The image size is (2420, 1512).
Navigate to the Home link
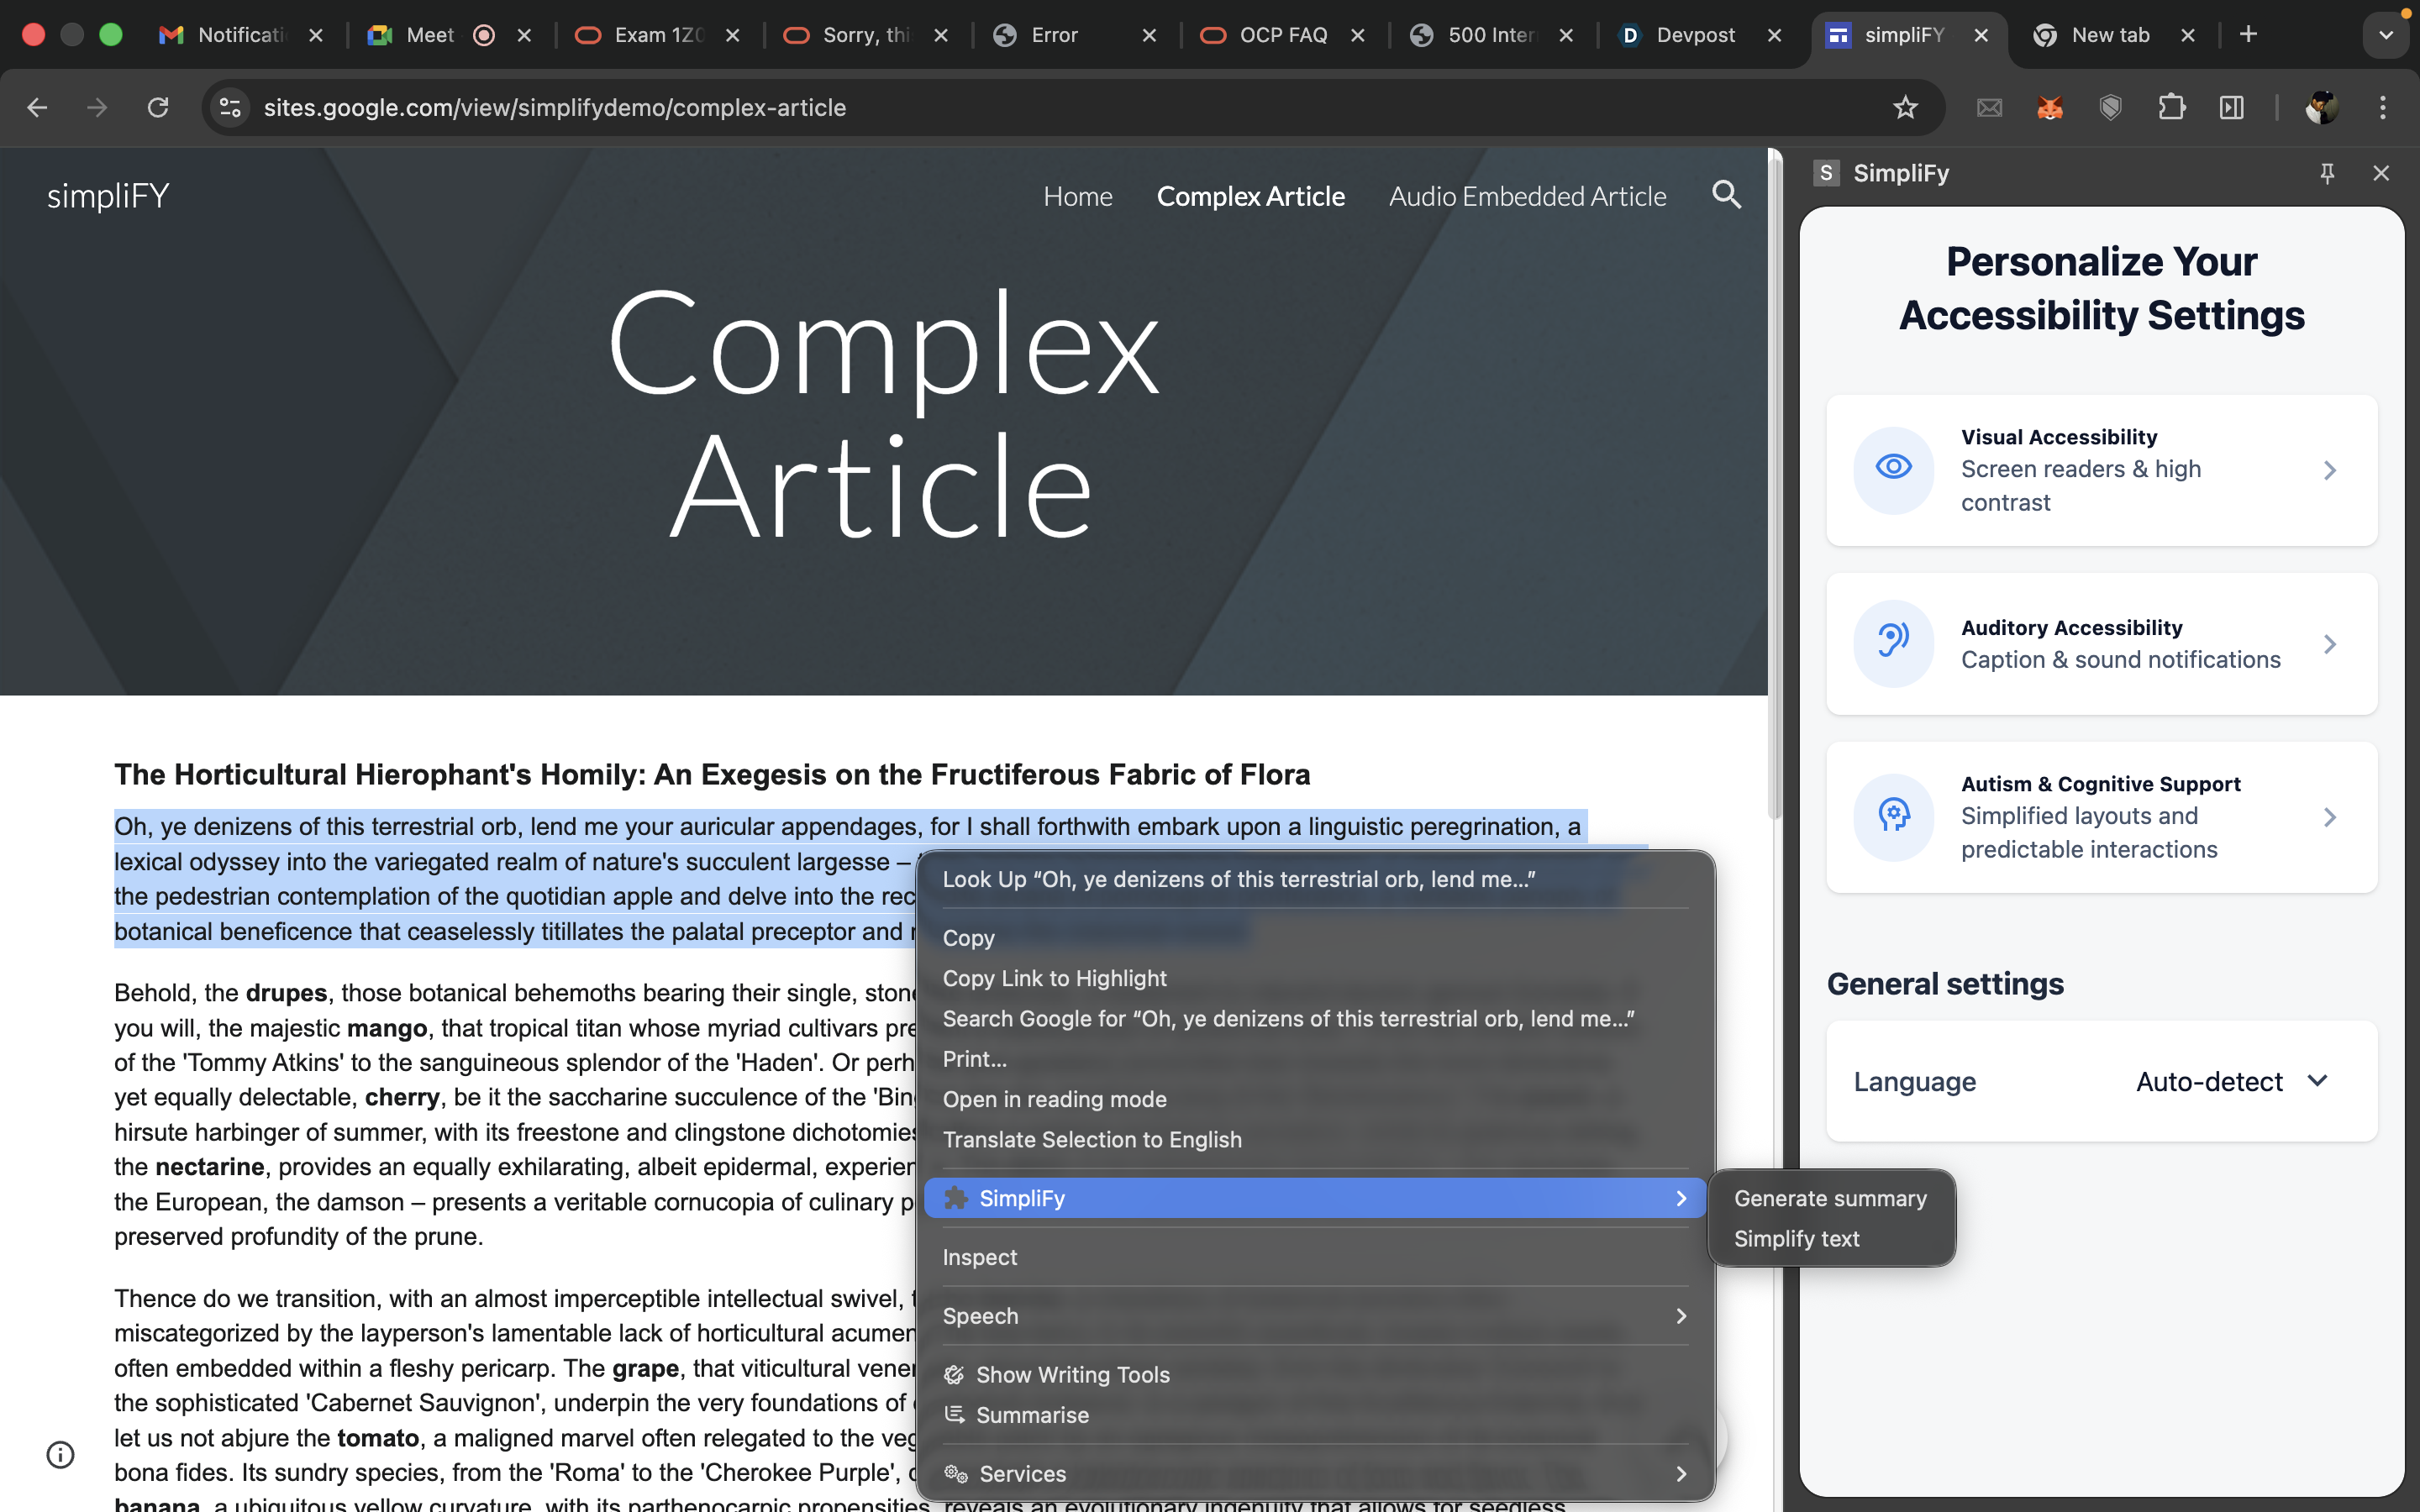tap(1077, 197)
